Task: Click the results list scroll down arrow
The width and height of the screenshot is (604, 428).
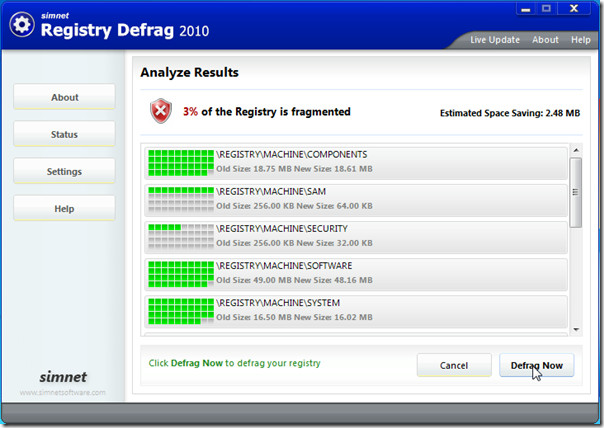Action: point(576,329)
